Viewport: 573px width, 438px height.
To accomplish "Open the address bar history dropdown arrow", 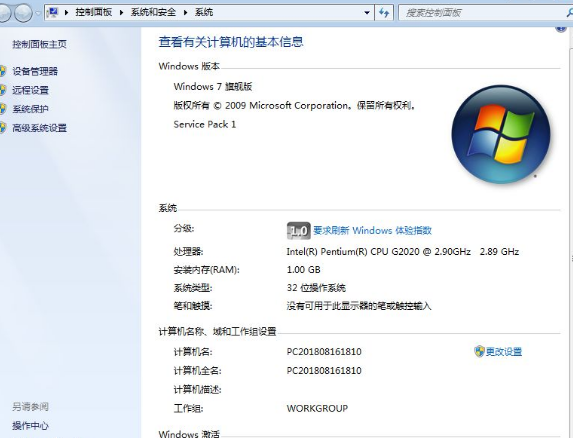I will point(367,13).
